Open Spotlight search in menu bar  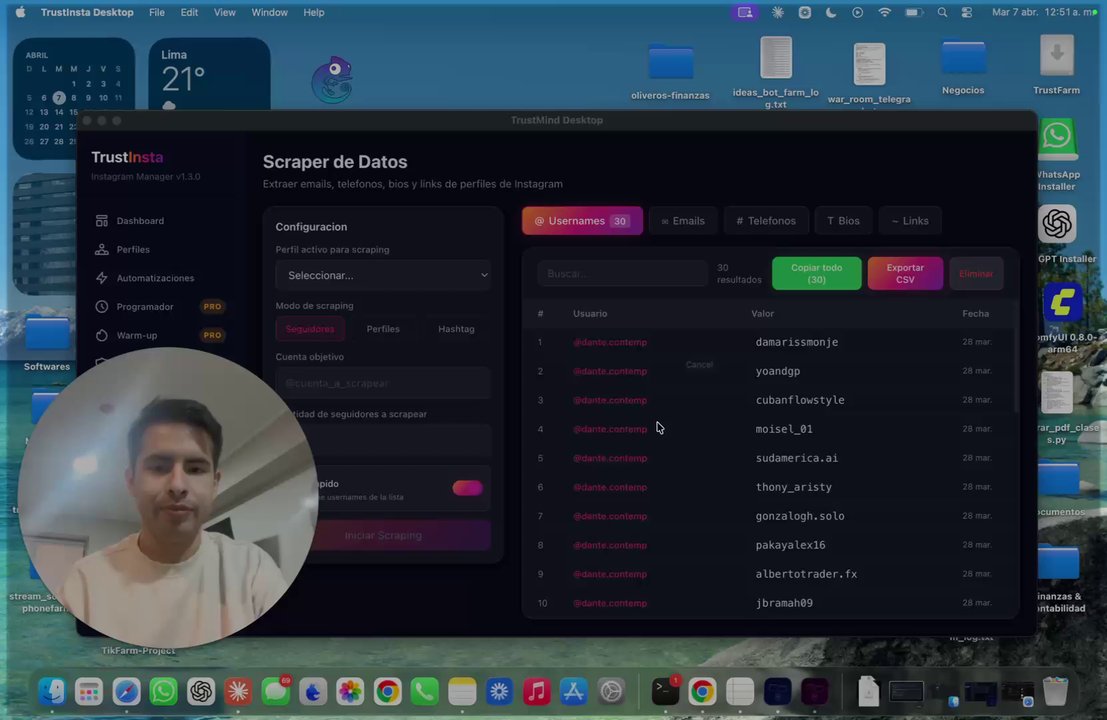coord(942,12)
